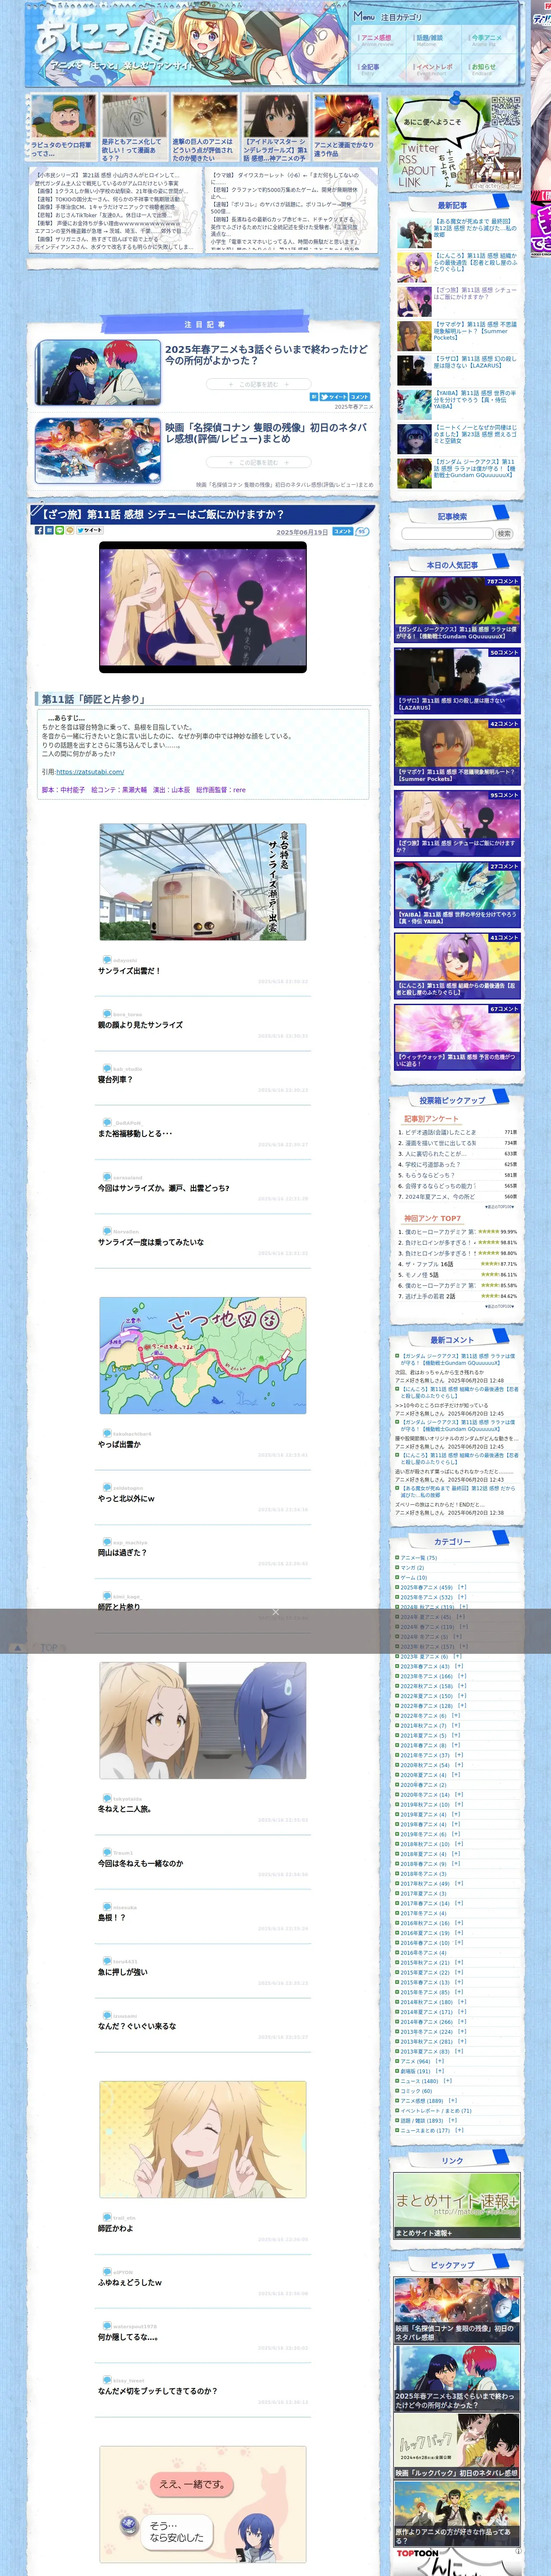Open the https://zatsutabi.com/ source link
The height and width of the screenshot is (2576, 551).
click(x=90, y=772)
